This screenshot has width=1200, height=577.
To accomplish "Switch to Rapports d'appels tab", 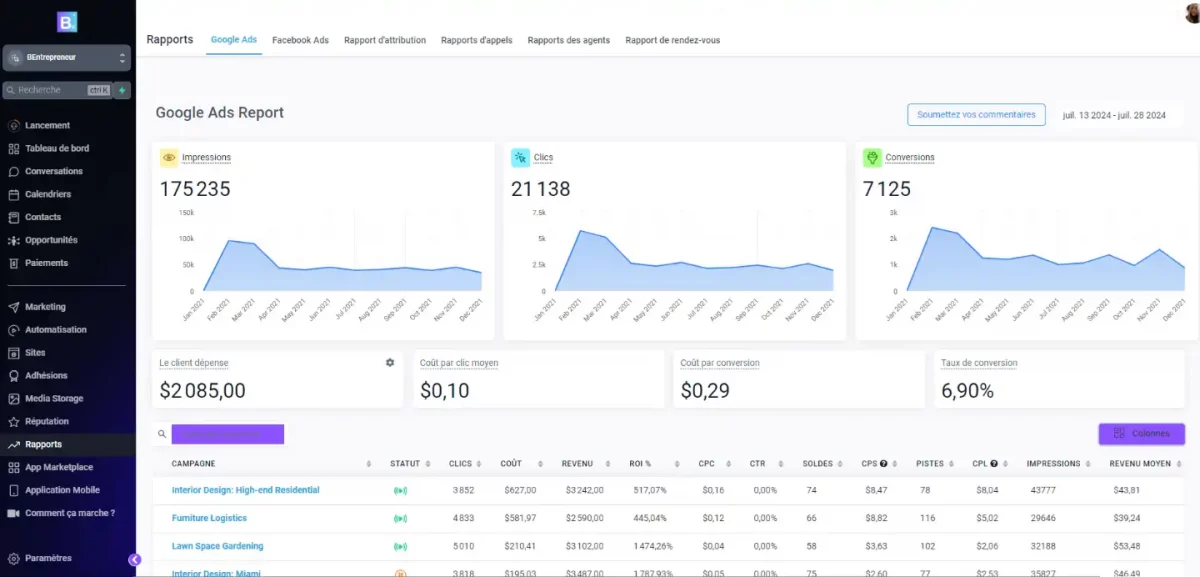I will [477, 40].
